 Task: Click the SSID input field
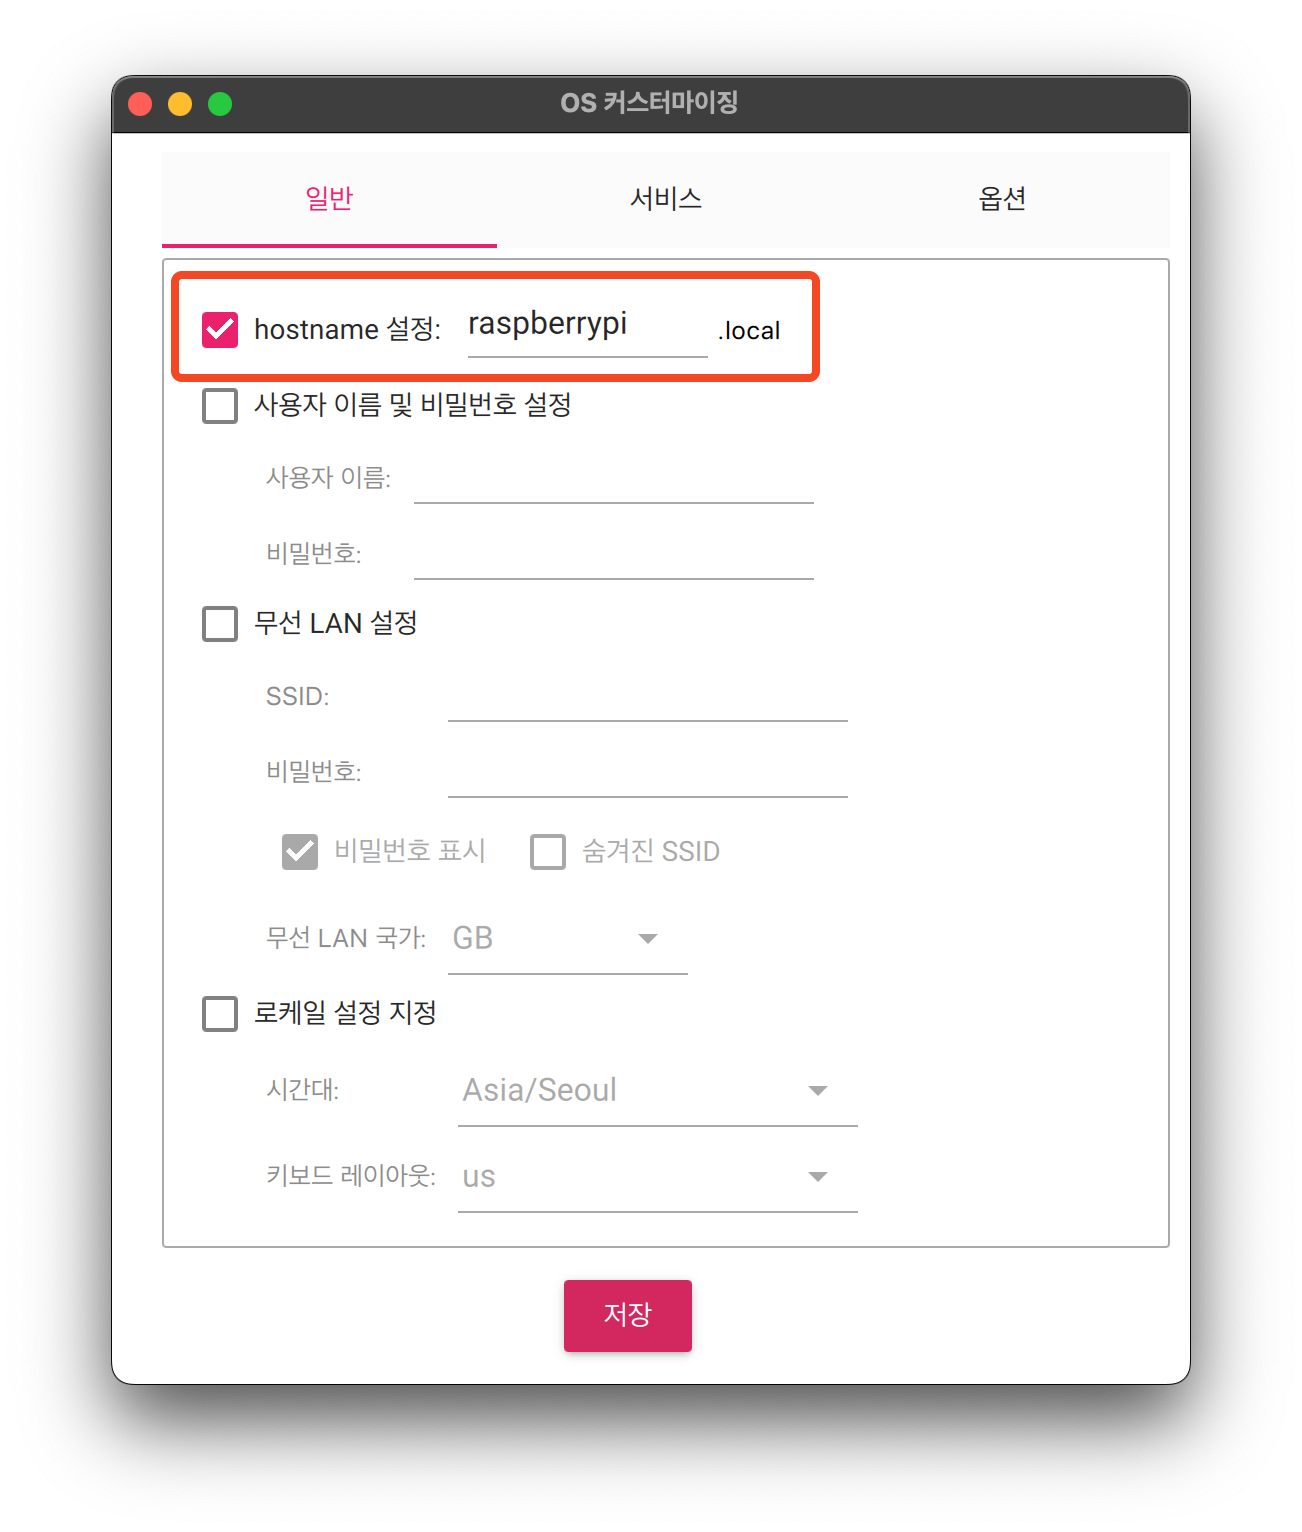click(x=647, y=696)
